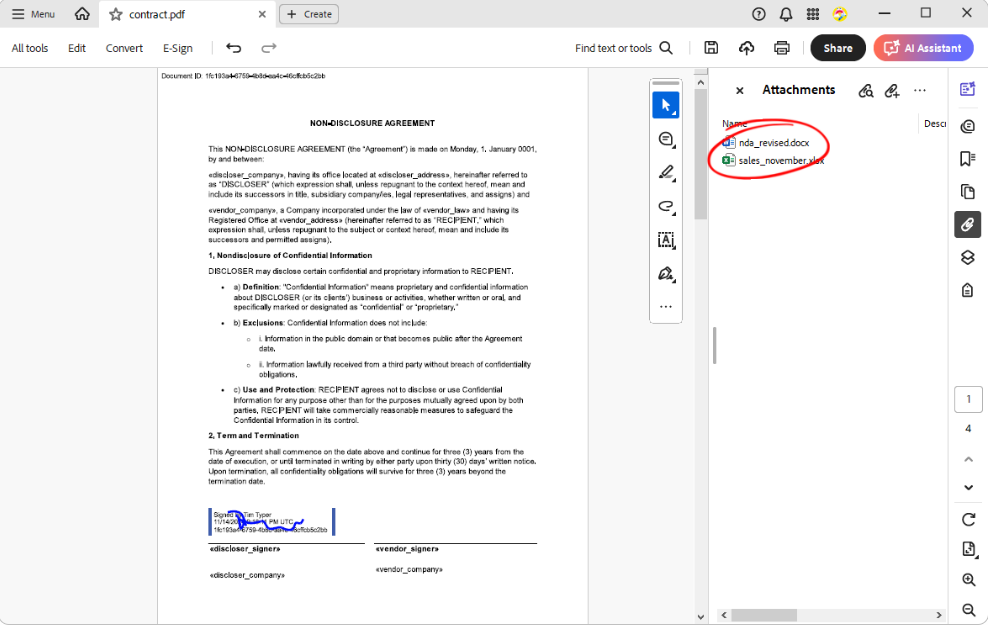Viewport: 988px width, 625px height.
Task: Click the Attachments panel scroll-right arrow
Action: coord(939,615)
